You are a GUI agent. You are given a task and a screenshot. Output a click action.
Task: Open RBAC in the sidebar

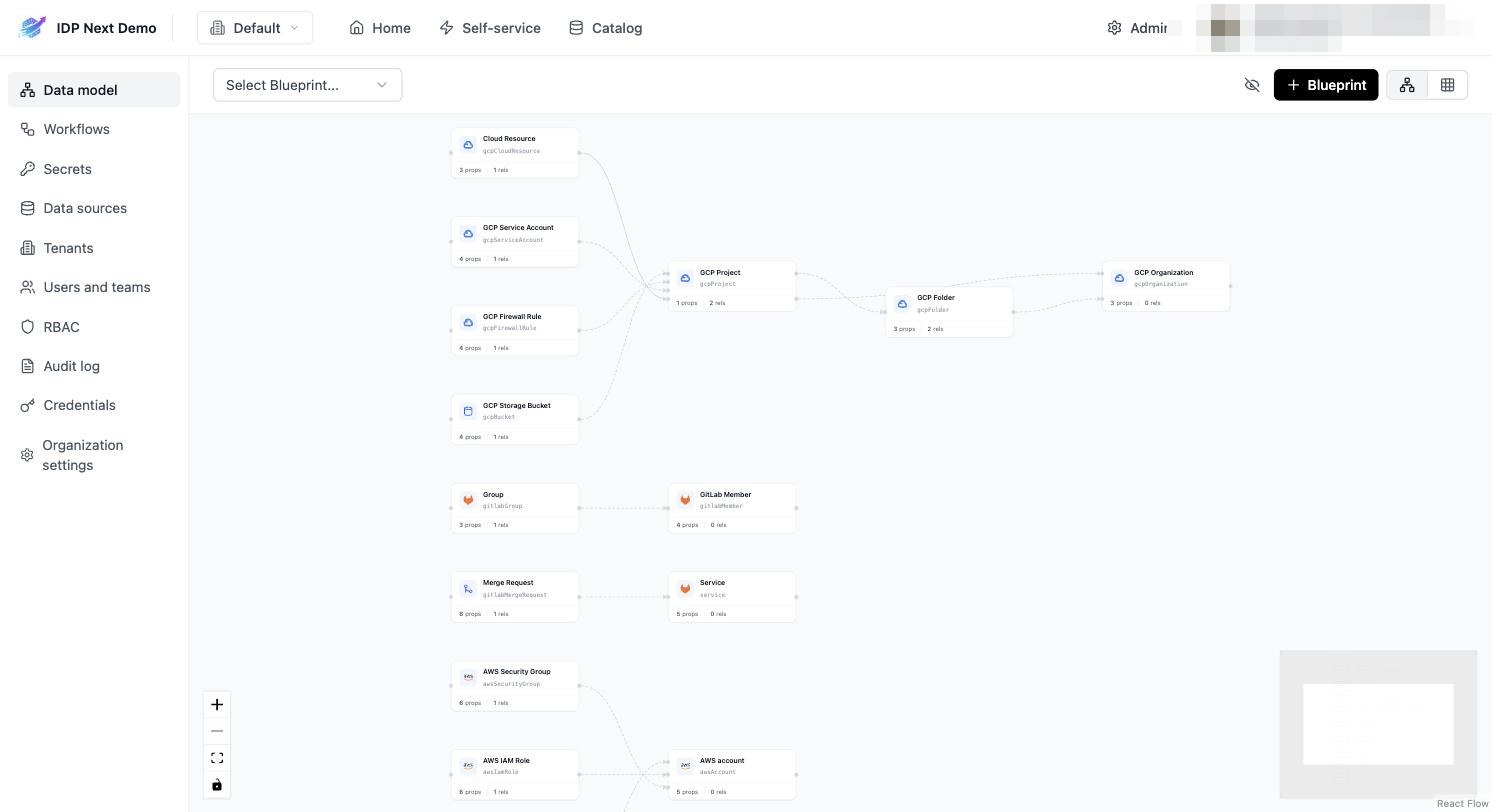(x=94, y=327)
